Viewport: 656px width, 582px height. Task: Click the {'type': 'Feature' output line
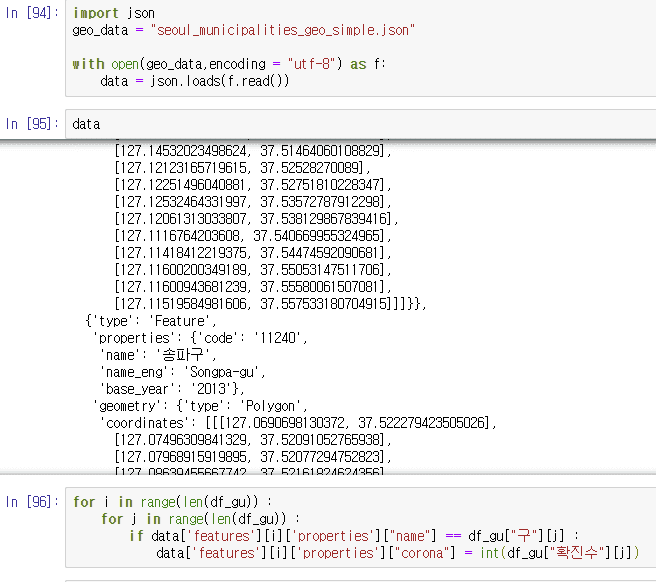(152, 320)
